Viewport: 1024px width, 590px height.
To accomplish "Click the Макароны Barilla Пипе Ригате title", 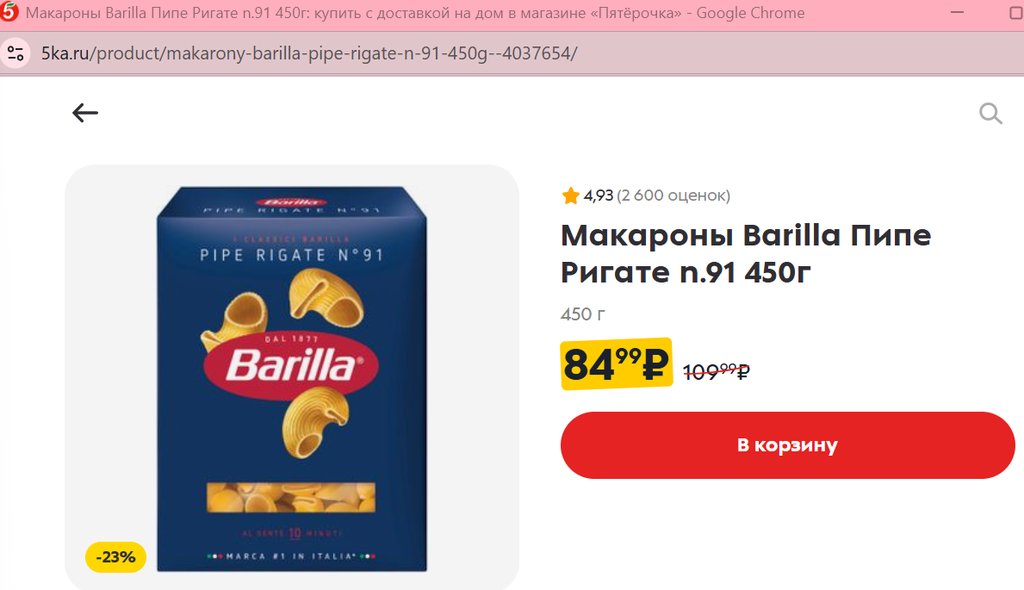I will pyautogui.click(x=746, y=254).
